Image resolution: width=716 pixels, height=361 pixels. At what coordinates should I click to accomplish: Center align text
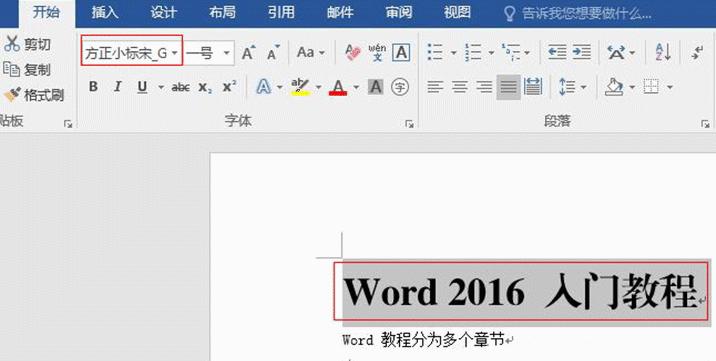coord(460,87)
